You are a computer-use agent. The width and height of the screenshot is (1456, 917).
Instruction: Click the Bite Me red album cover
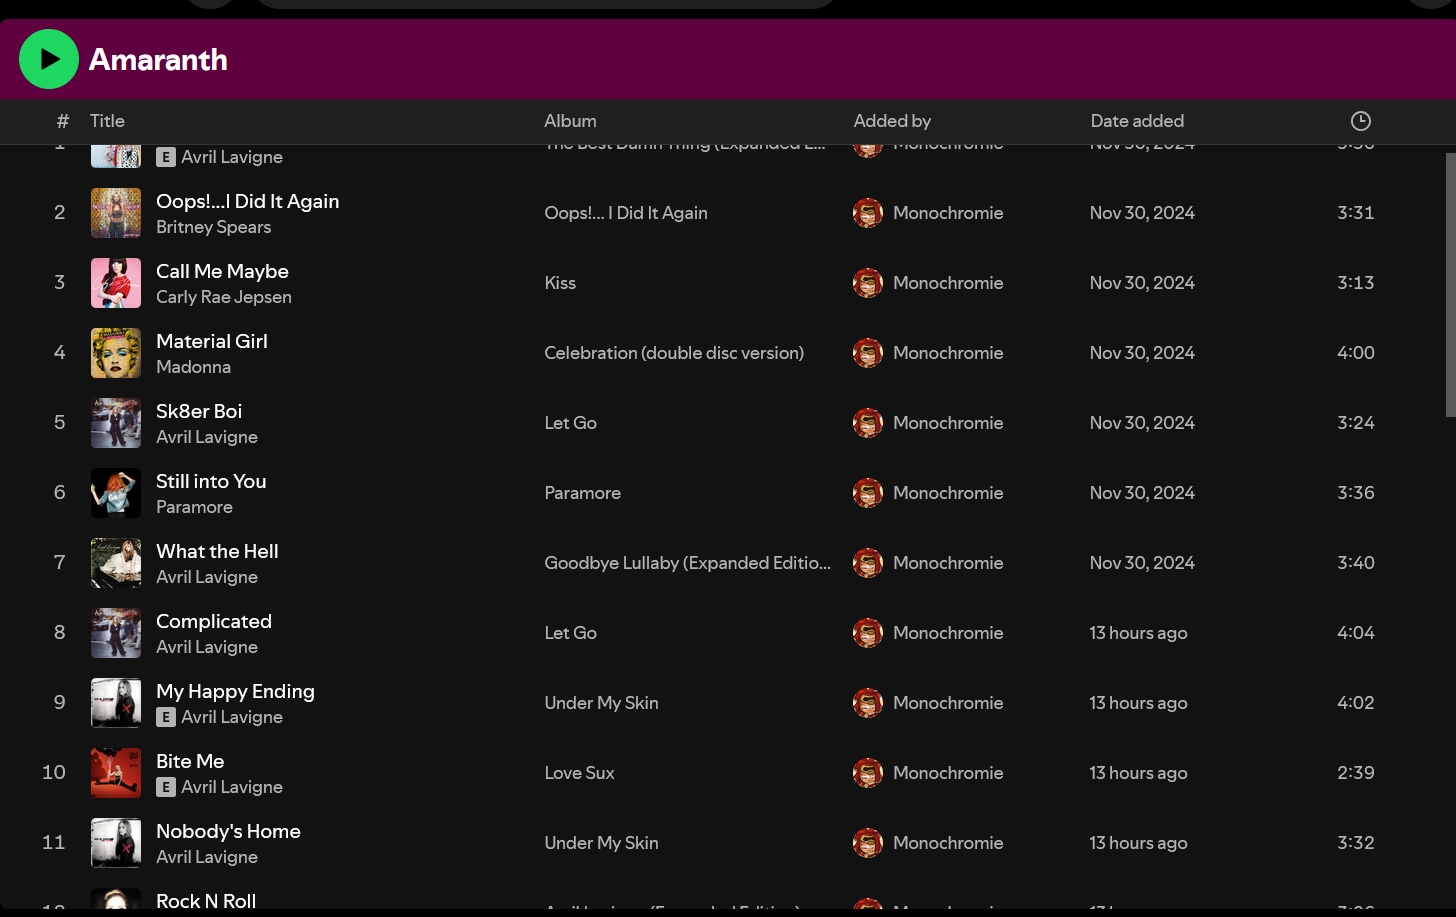tap(116, 773)
